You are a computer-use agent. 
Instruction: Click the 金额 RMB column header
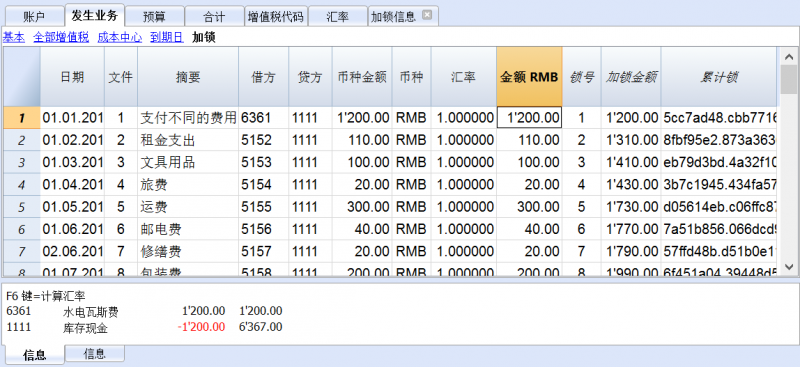[529, 77]
